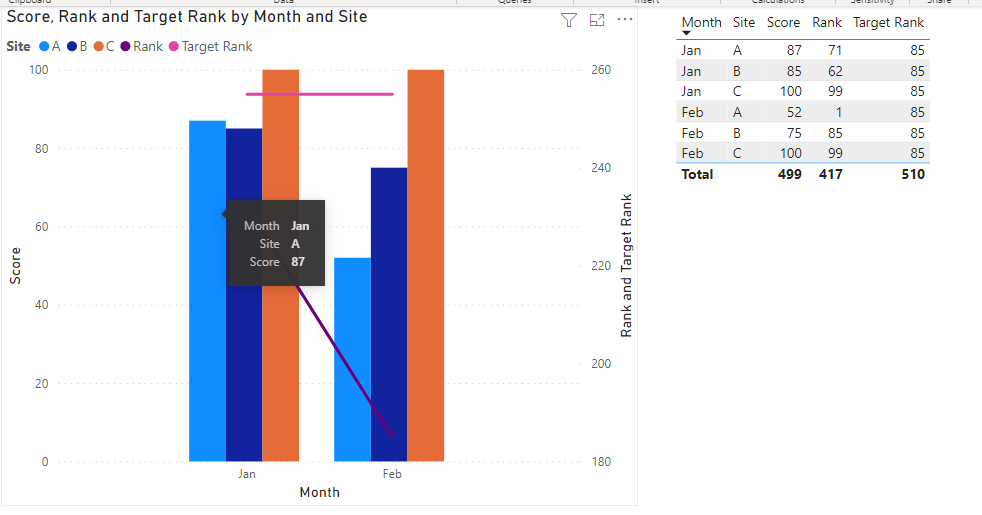
Task: Select Target Rank in the legend
Action: [x=210, y=46]
